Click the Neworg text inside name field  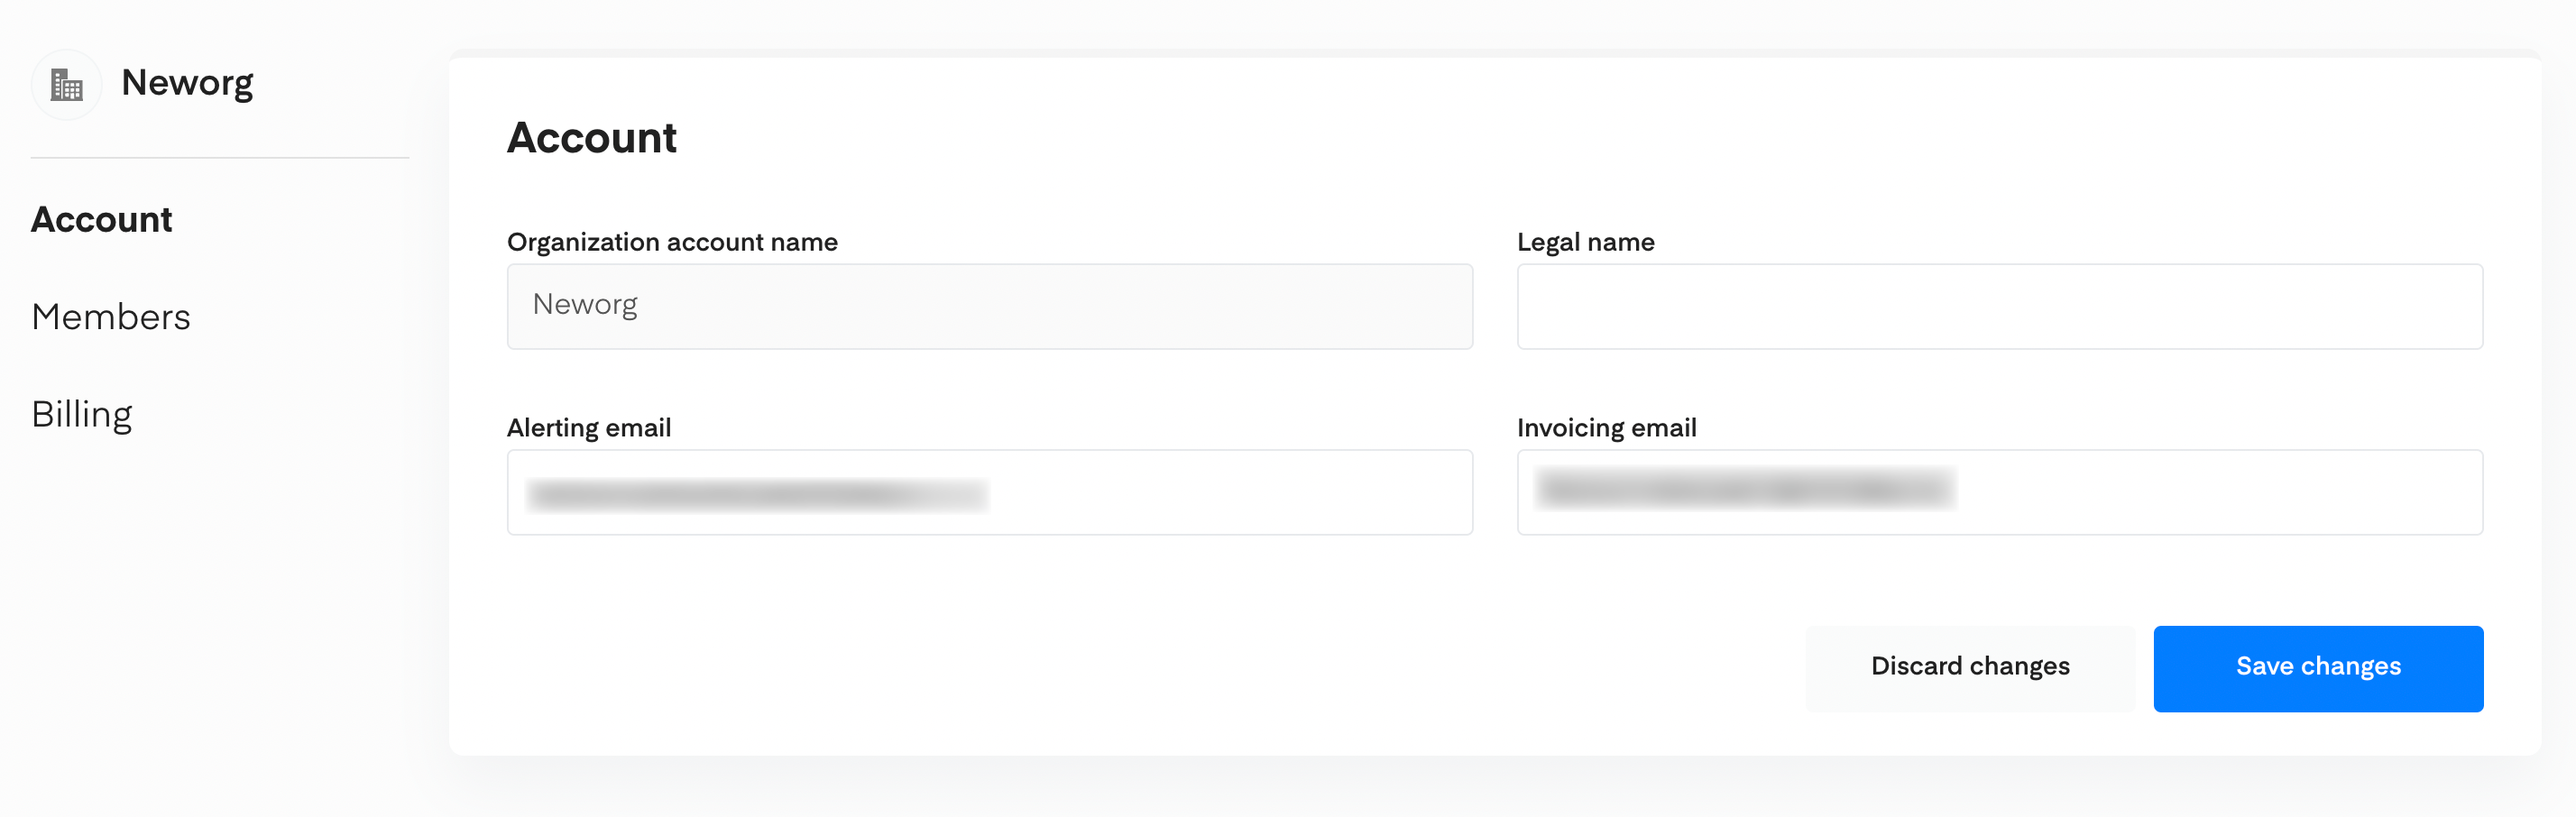585,304
